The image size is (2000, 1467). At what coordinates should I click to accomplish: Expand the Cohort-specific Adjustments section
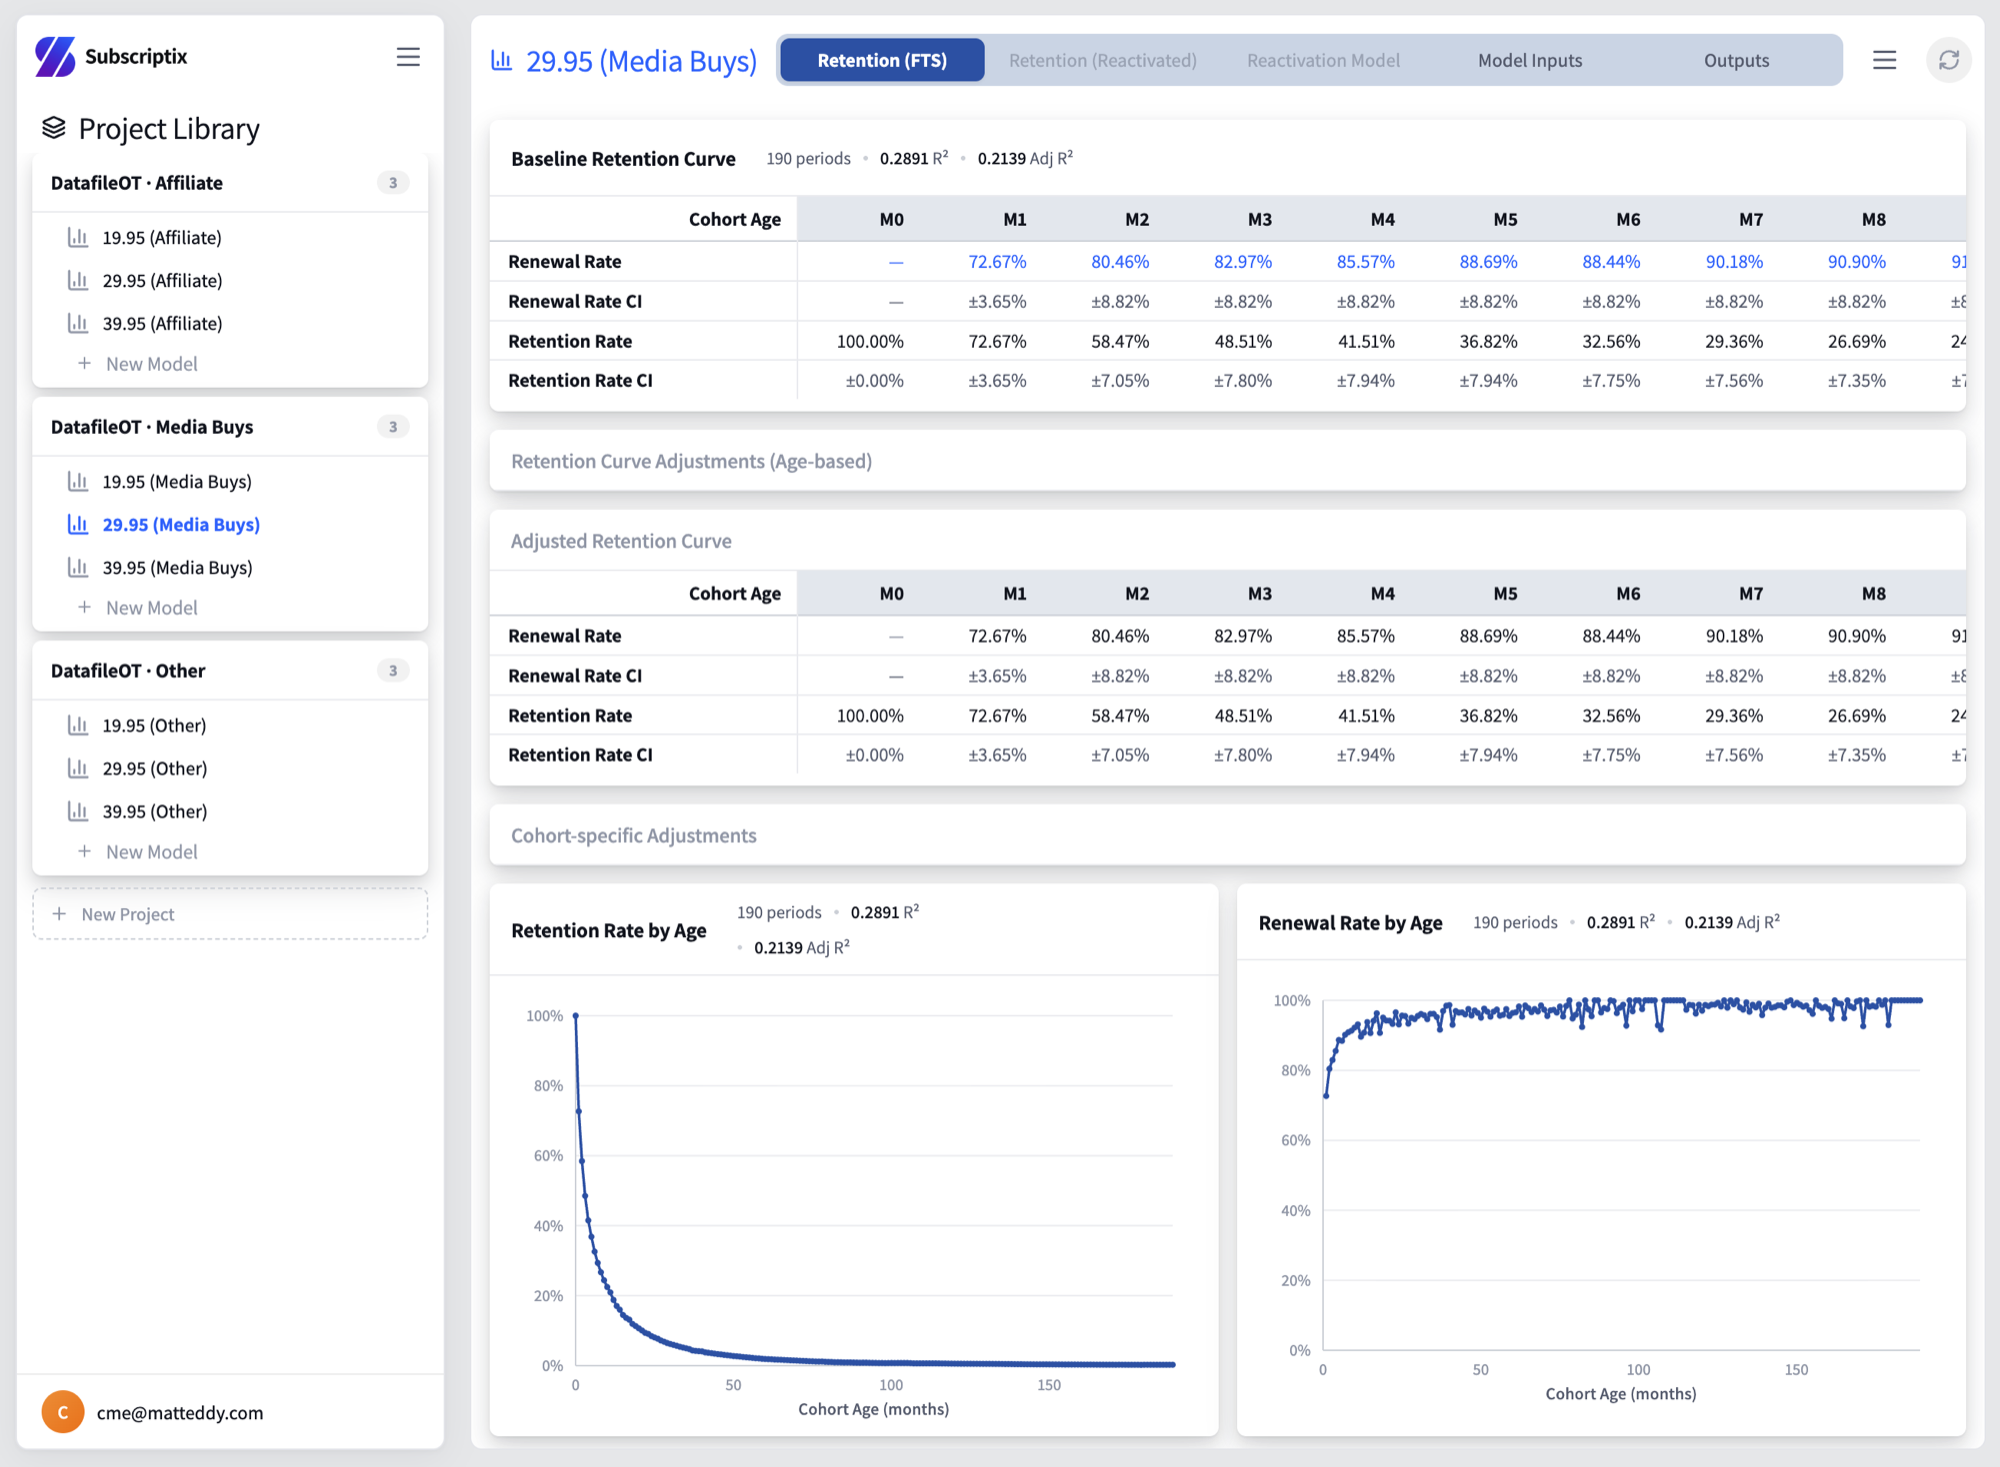coord(1227,835)
